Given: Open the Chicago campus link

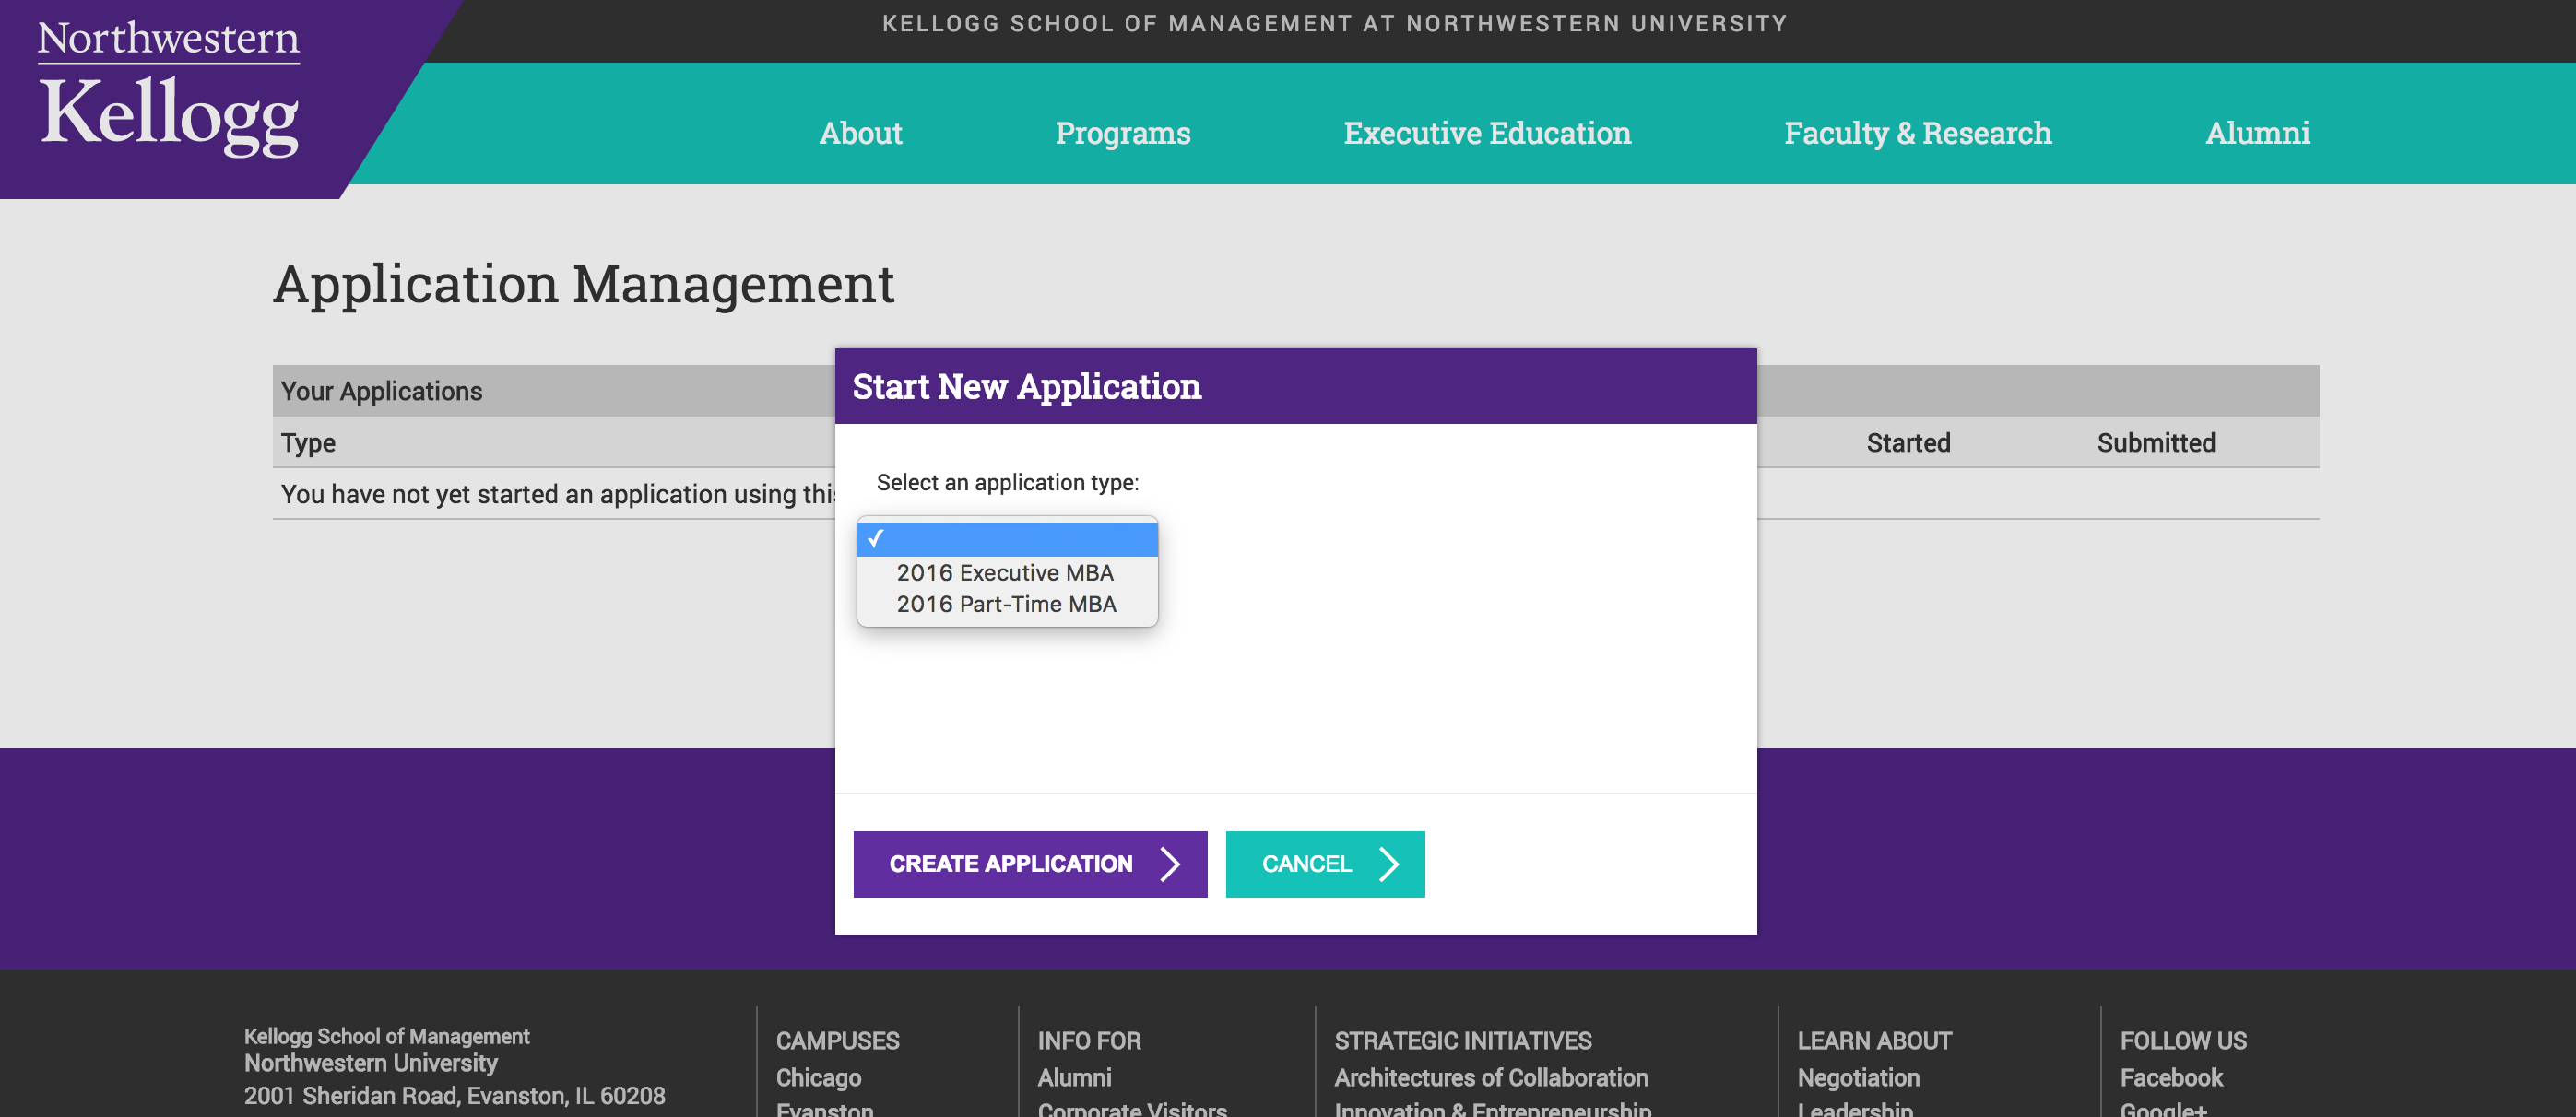Looking at the screenshot, I should [x=818, y=1077].
